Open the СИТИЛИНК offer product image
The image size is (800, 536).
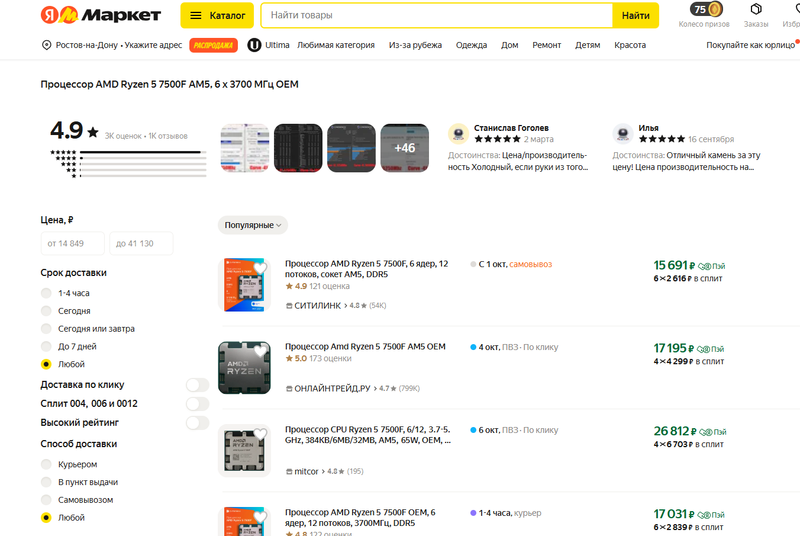244,285
